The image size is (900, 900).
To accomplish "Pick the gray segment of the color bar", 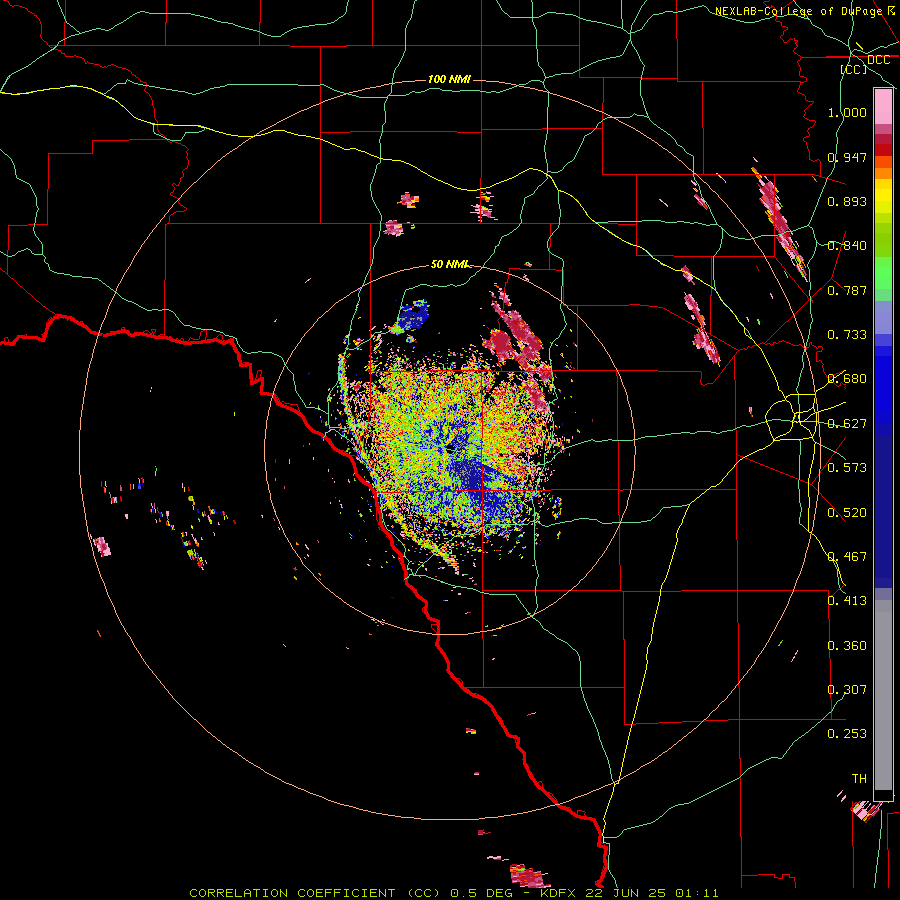I will point(883,695).
